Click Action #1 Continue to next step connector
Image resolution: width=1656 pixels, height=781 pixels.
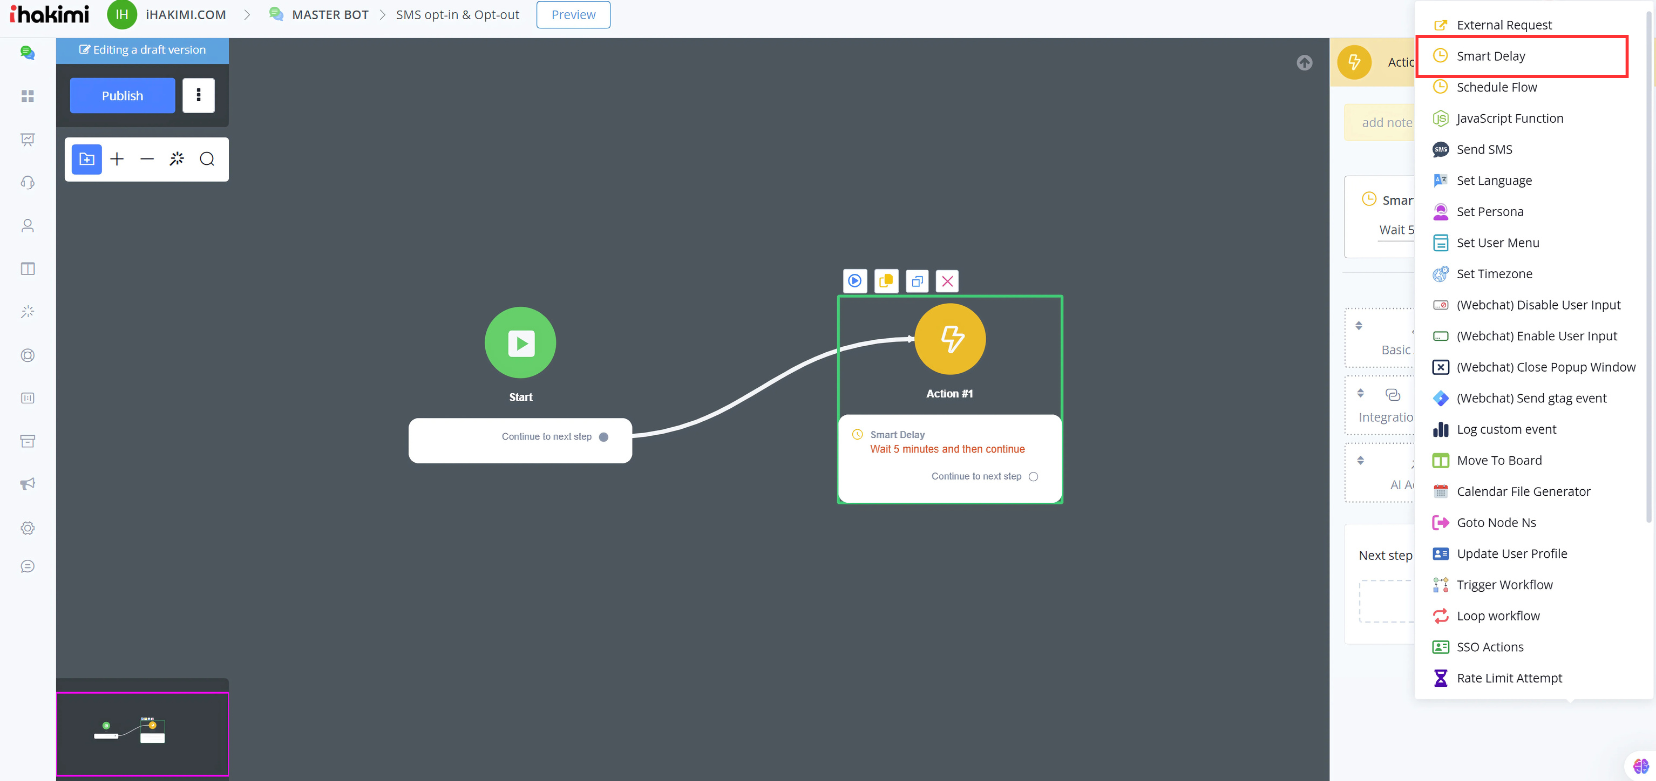(1033, 477)
